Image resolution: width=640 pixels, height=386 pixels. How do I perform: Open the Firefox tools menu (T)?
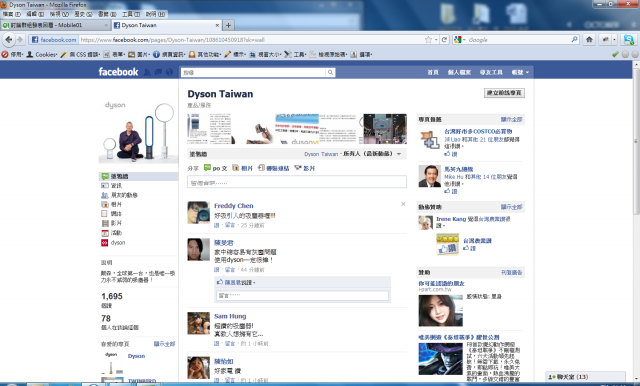coord(131,14)
